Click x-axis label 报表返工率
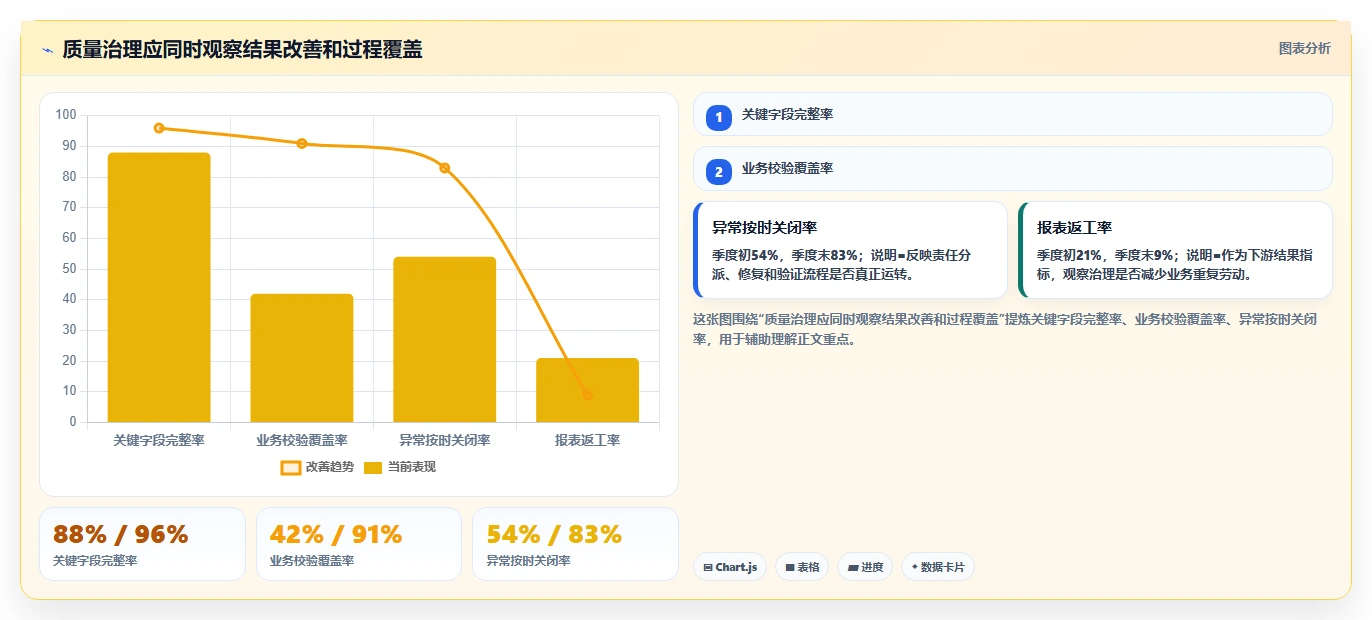 [x=587, y=440]
